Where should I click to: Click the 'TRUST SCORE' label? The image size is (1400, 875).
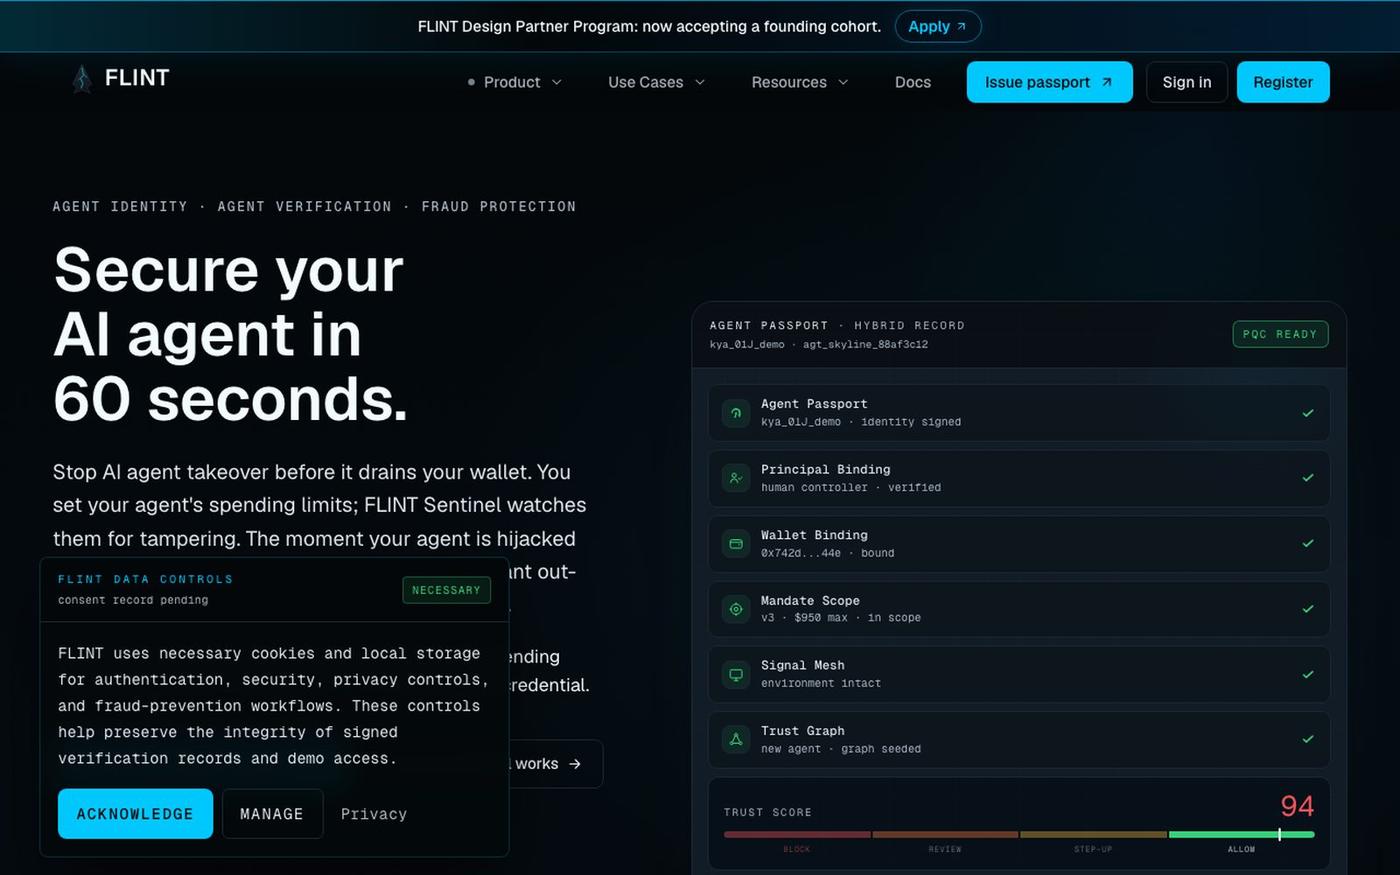point(768,813)
